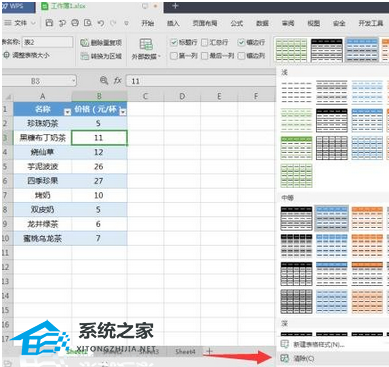Click the fx insert function icon
The image size is (389, 367).
coord(118,80)
